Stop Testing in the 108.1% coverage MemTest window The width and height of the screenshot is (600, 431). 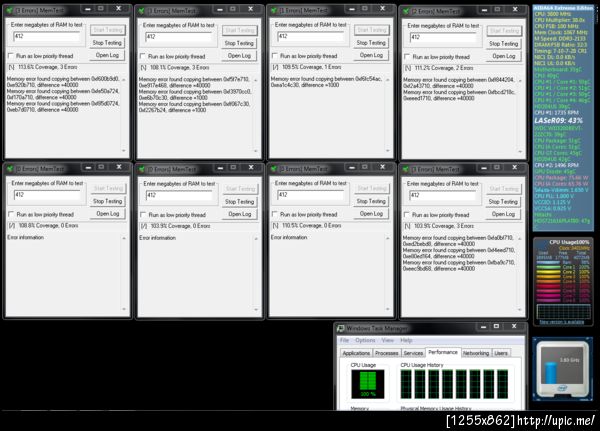[x=239, y=43]
